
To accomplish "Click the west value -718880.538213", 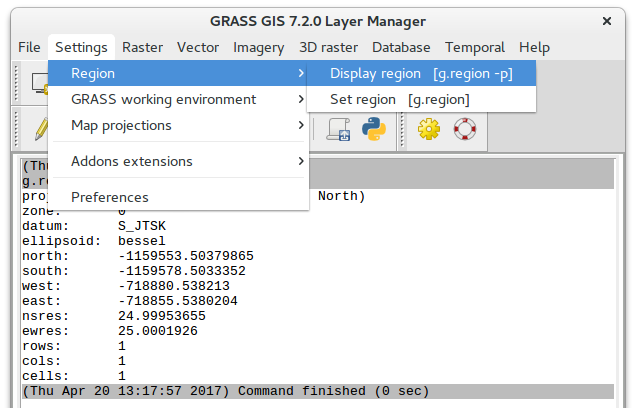I will (x=174, y=286).
